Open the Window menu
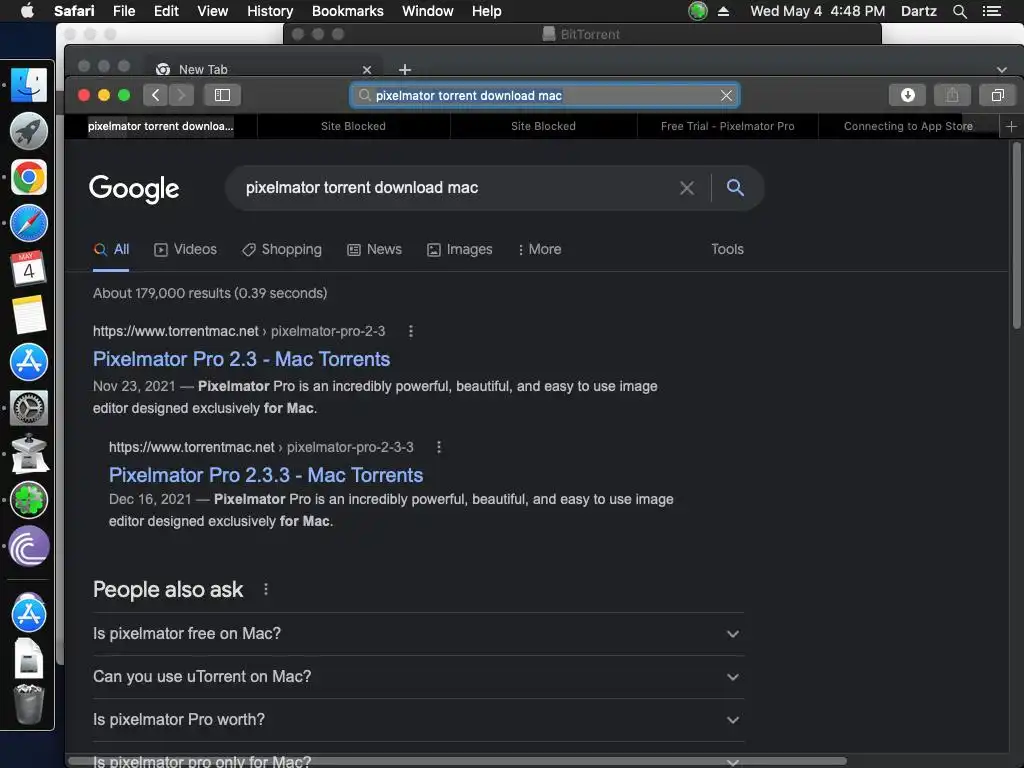 [x=428, y=11]
